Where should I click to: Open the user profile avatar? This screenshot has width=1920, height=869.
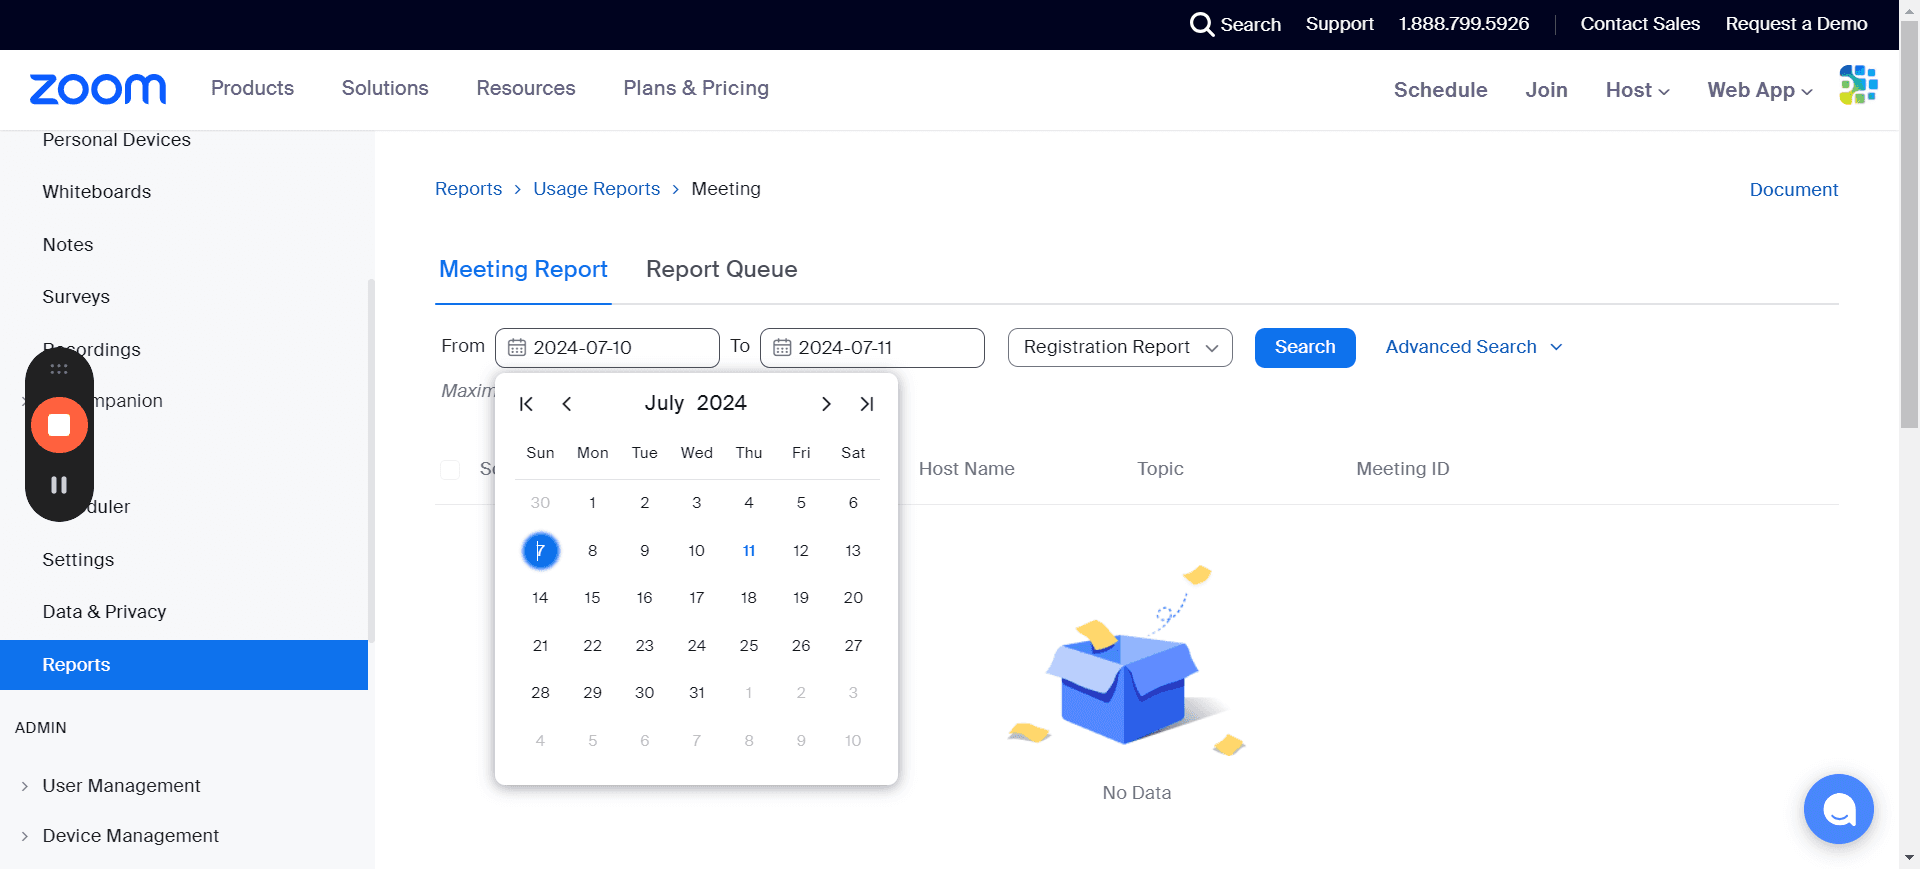click(x=1858, y=85)
